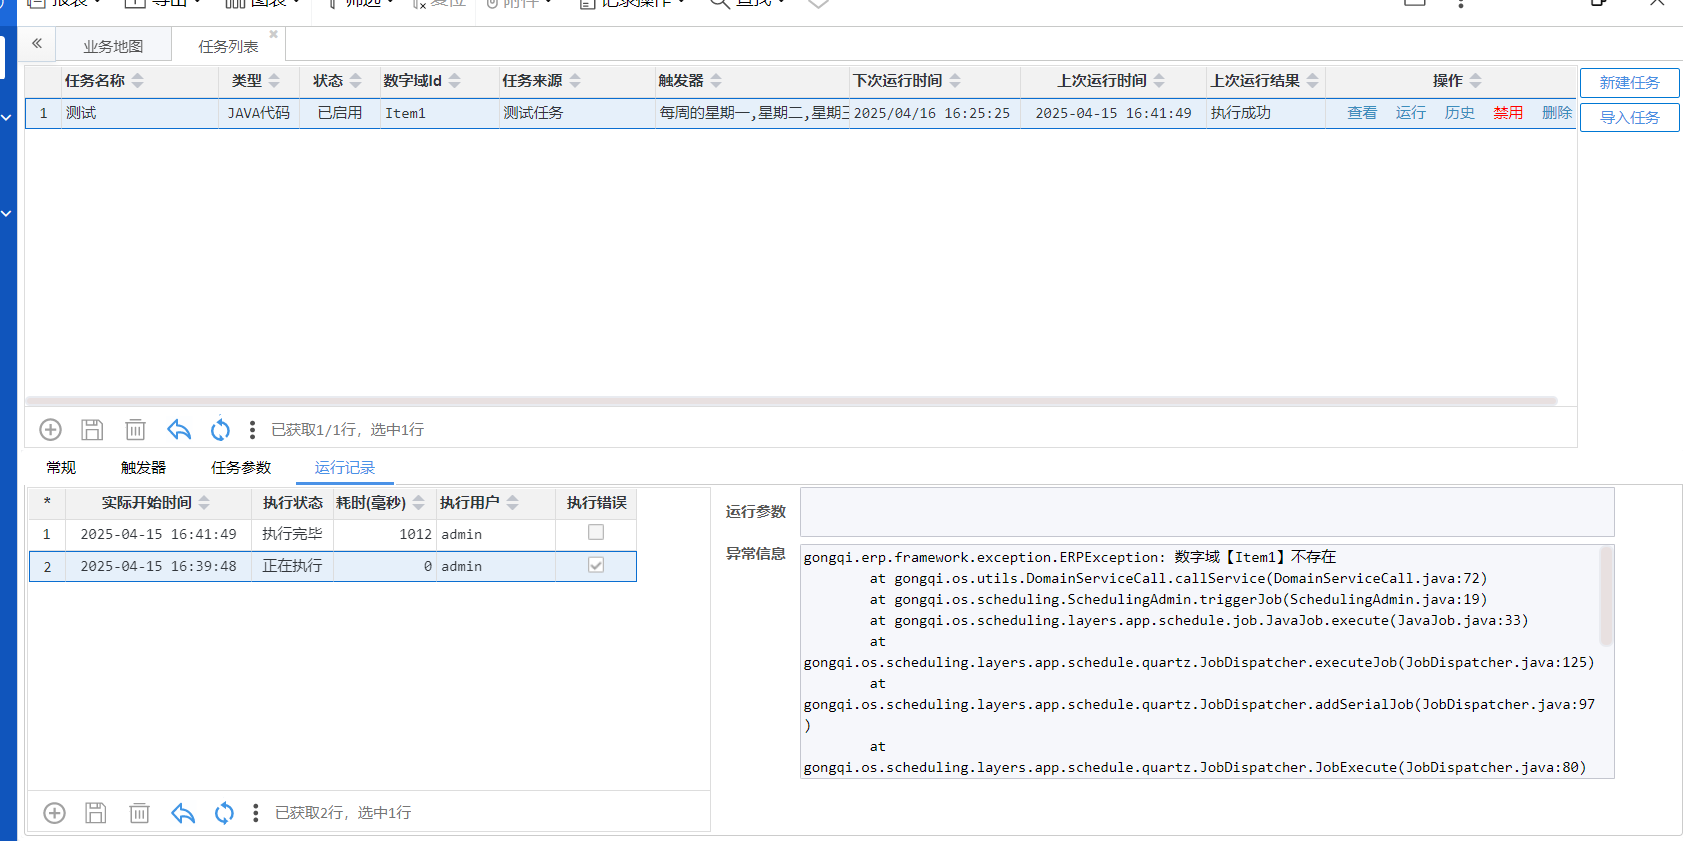
Task: Click into the 运行参数 input field
Action: tap(1207, 512)
